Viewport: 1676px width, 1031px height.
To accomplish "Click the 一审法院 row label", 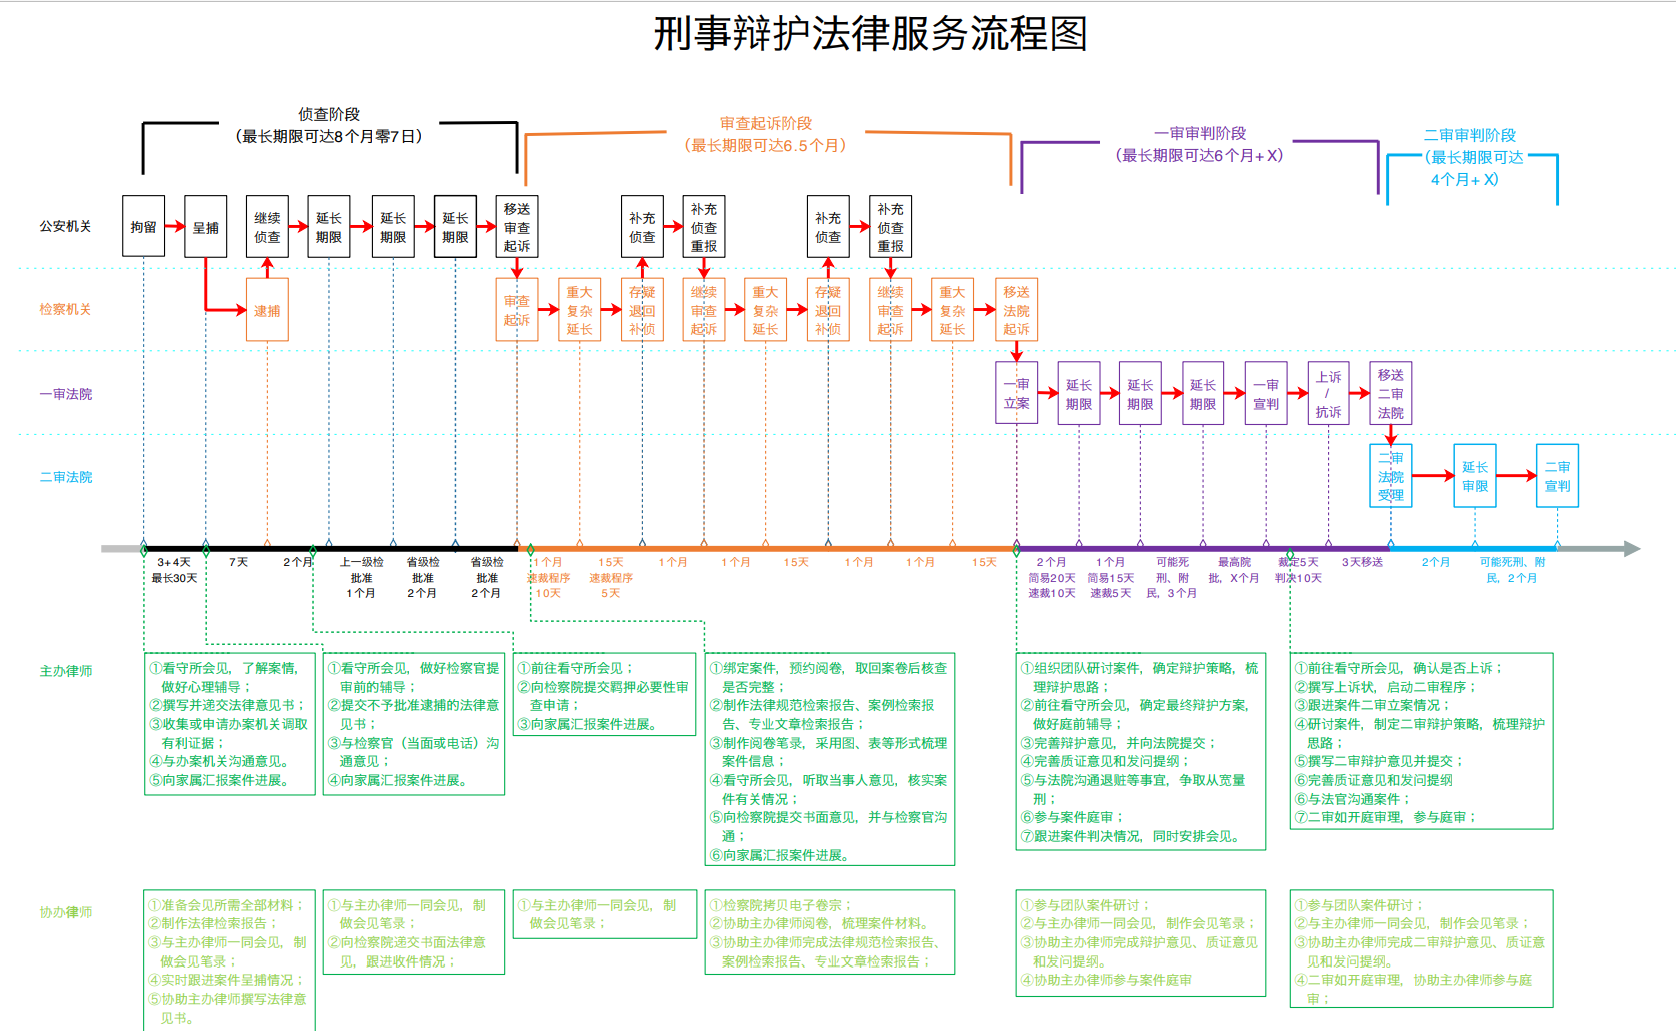I will [65, 394].
